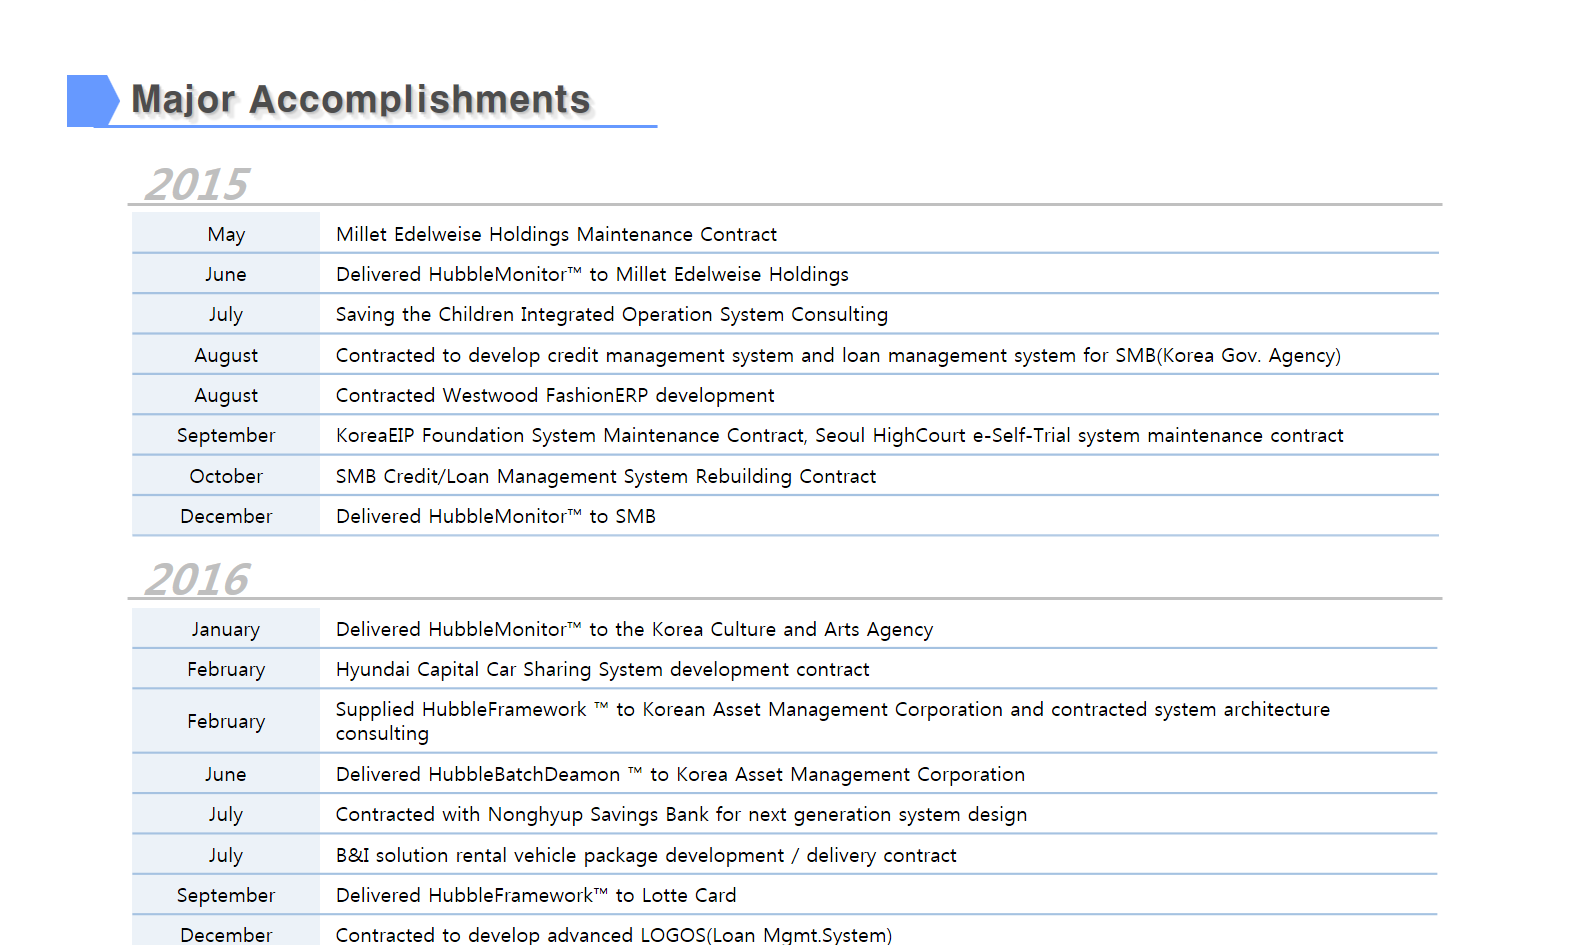Select the KoreaEIP Foundation System Maintenance Contract line
Viewport: 1596px width, 945px height.
coord(840,435)
